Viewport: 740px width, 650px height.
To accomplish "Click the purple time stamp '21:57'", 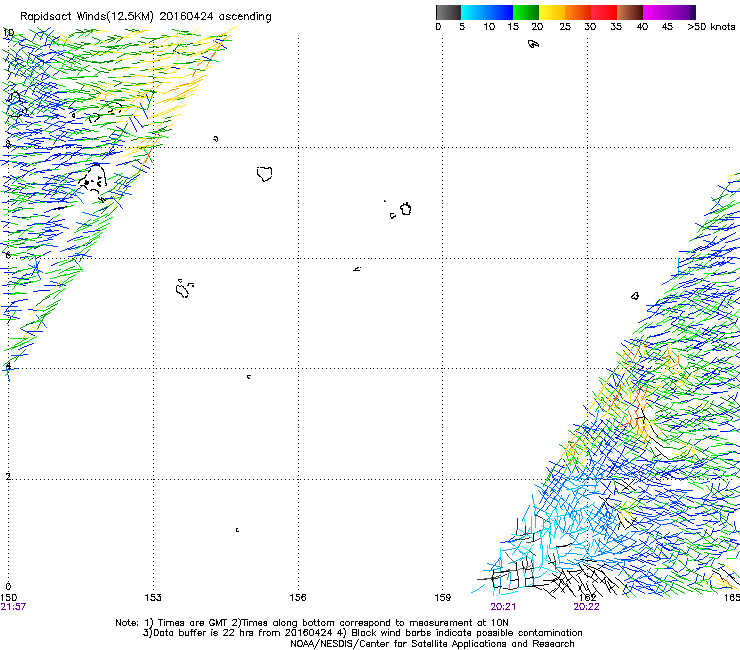I will point(13,607).
